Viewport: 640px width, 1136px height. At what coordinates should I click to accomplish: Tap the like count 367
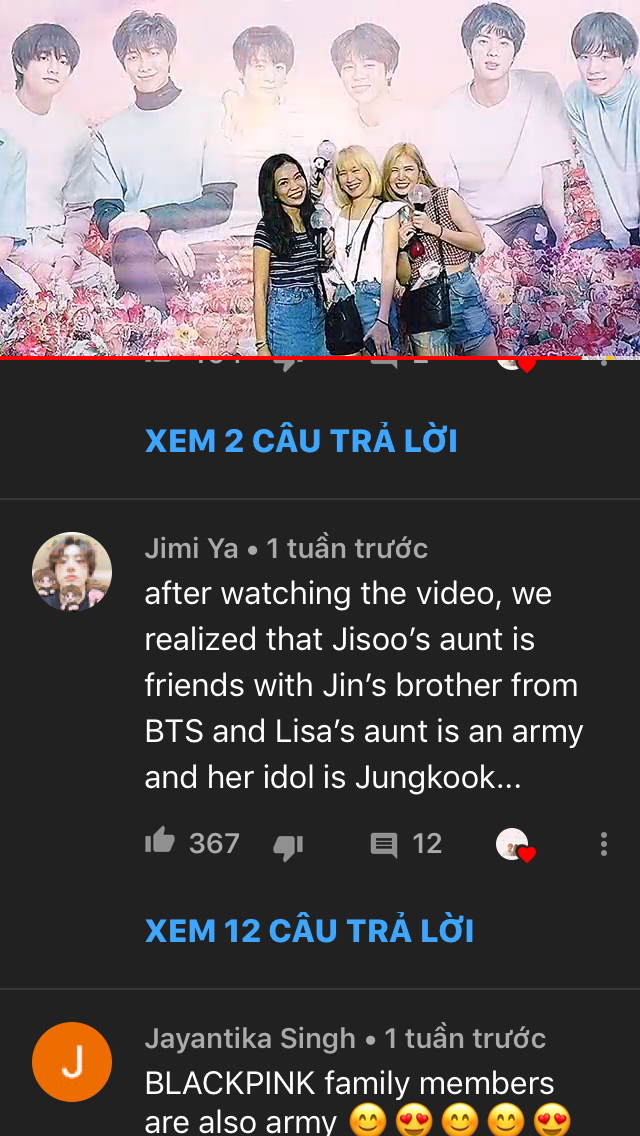pyautogui.click(x=214, y=844)
